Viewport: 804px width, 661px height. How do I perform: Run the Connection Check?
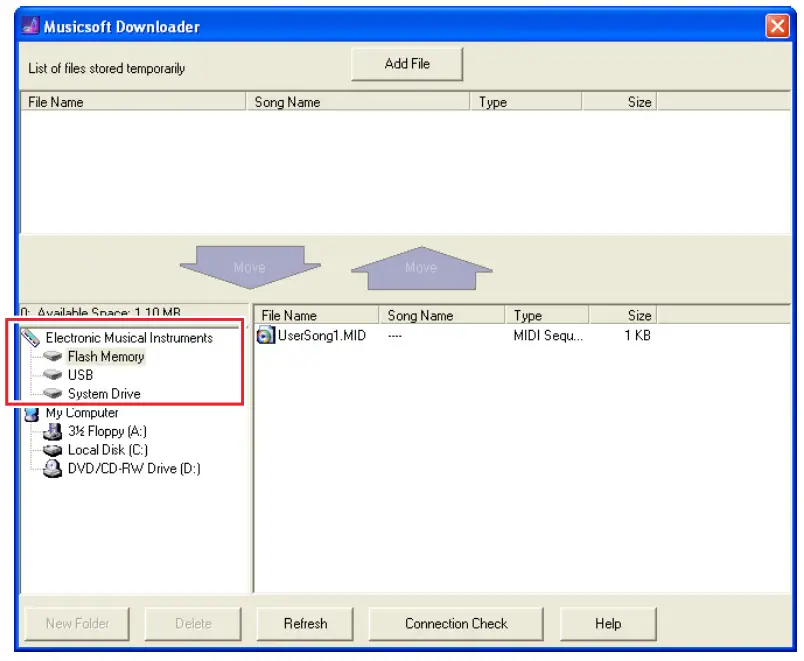pyautogui.click(x=456, y=623)
